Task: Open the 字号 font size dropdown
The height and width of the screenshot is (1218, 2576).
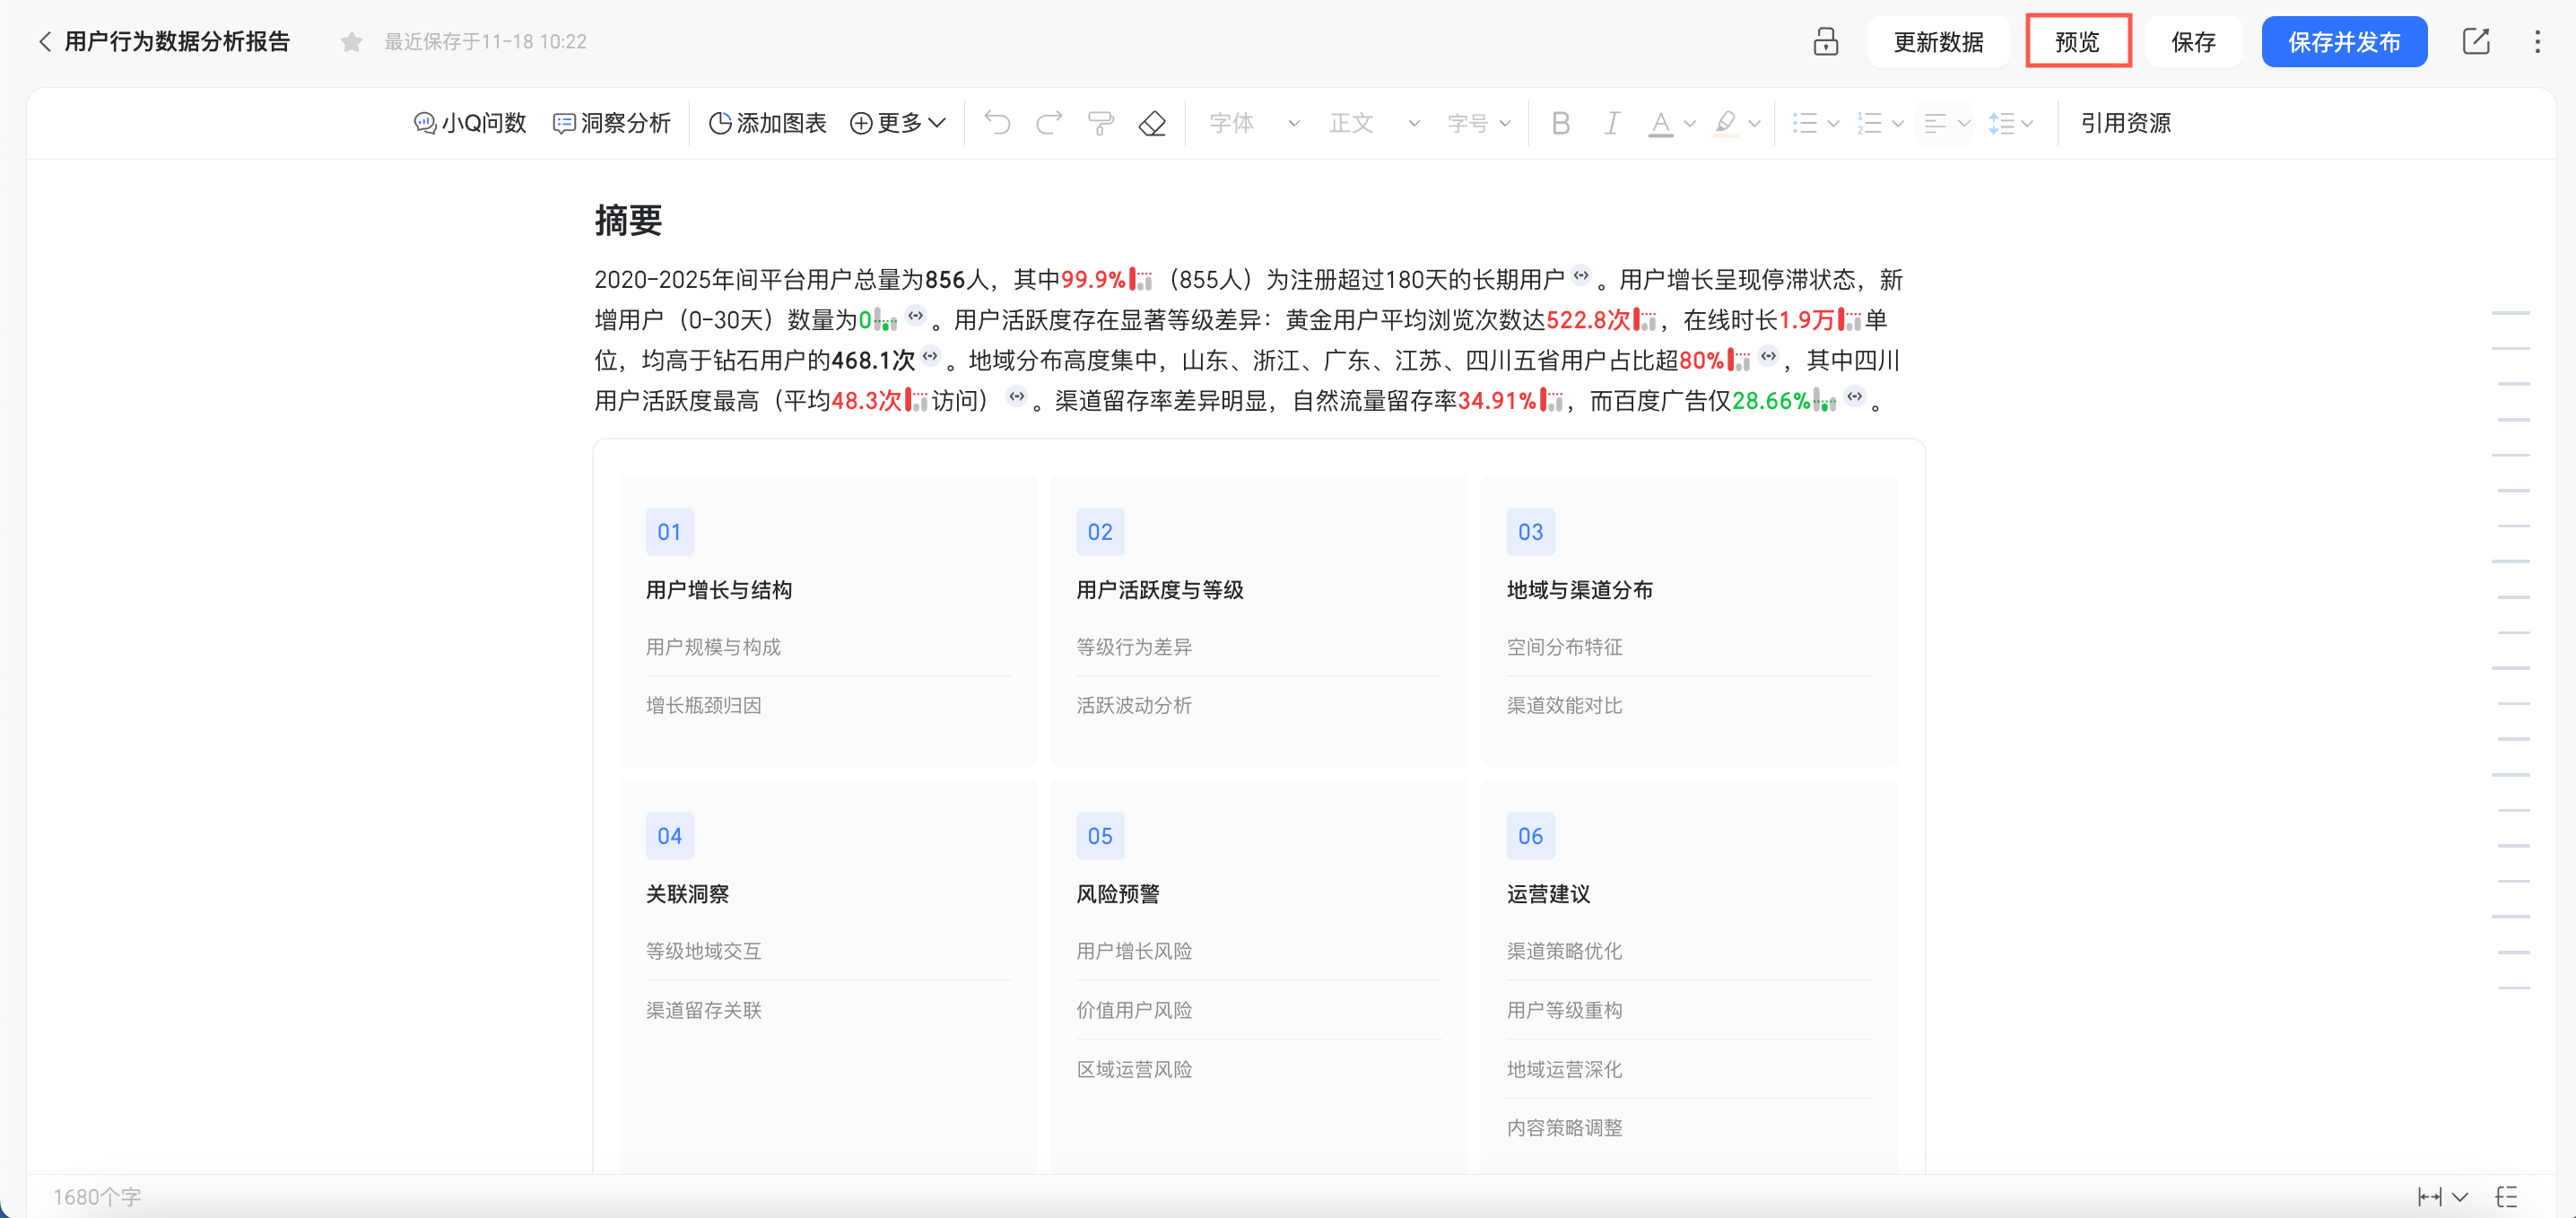Action: [x=1478, y=123]
